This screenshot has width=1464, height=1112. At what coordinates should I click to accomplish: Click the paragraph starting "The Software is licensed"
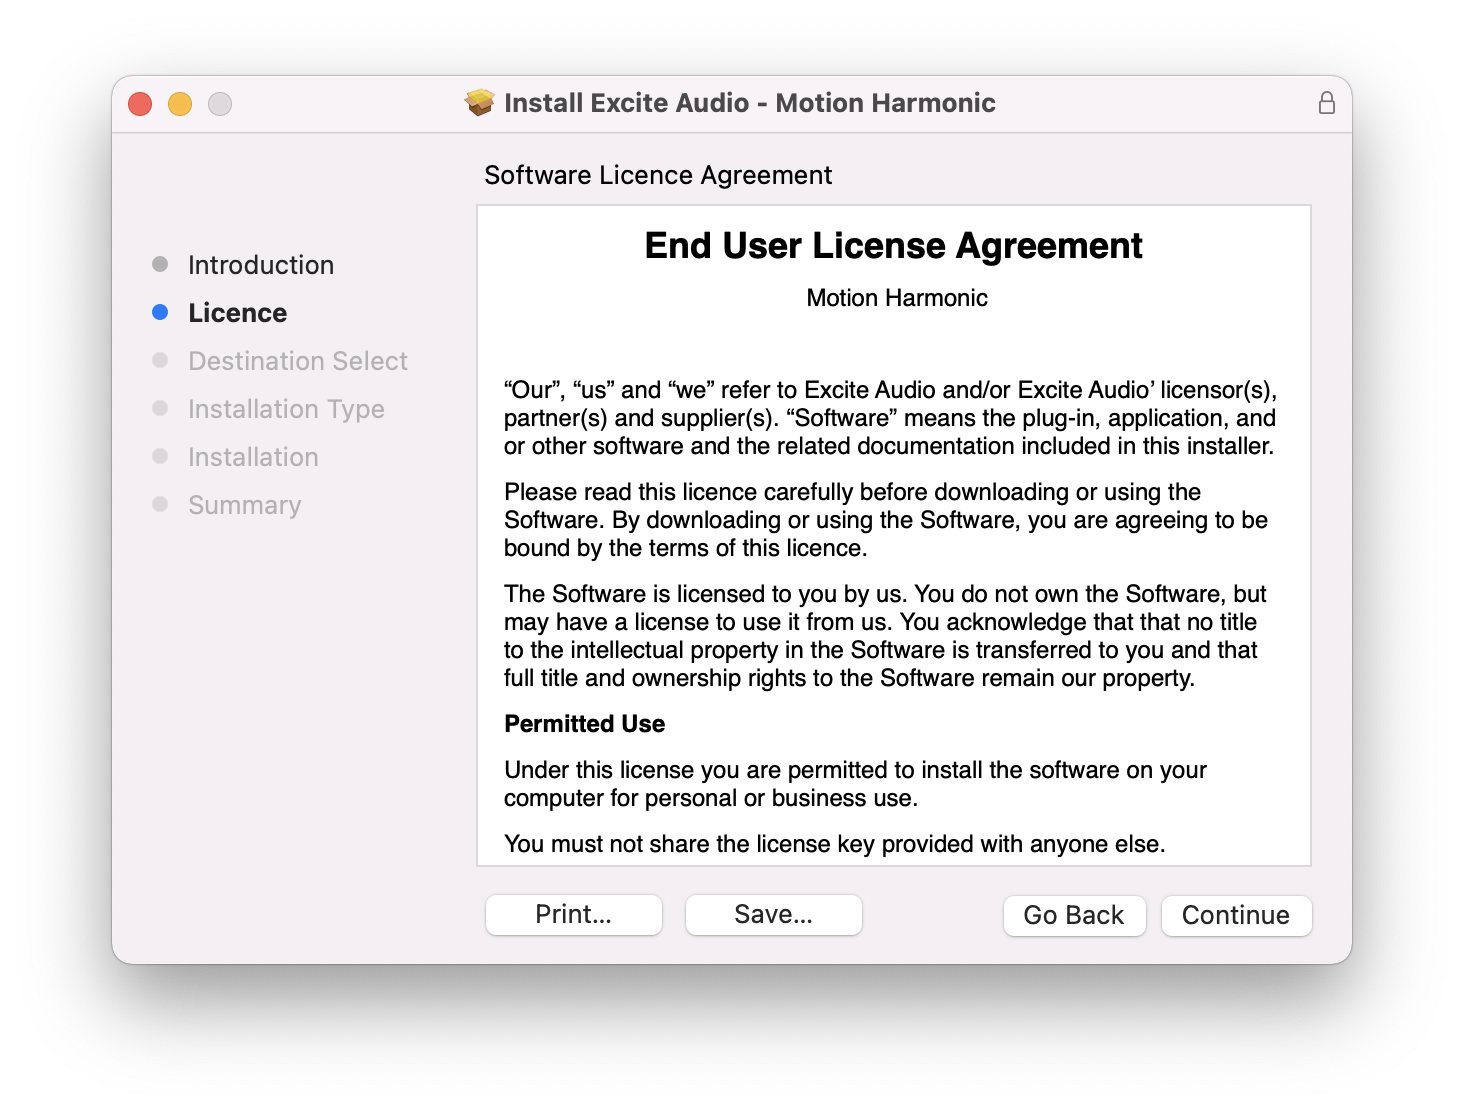(x=885, y=636)
